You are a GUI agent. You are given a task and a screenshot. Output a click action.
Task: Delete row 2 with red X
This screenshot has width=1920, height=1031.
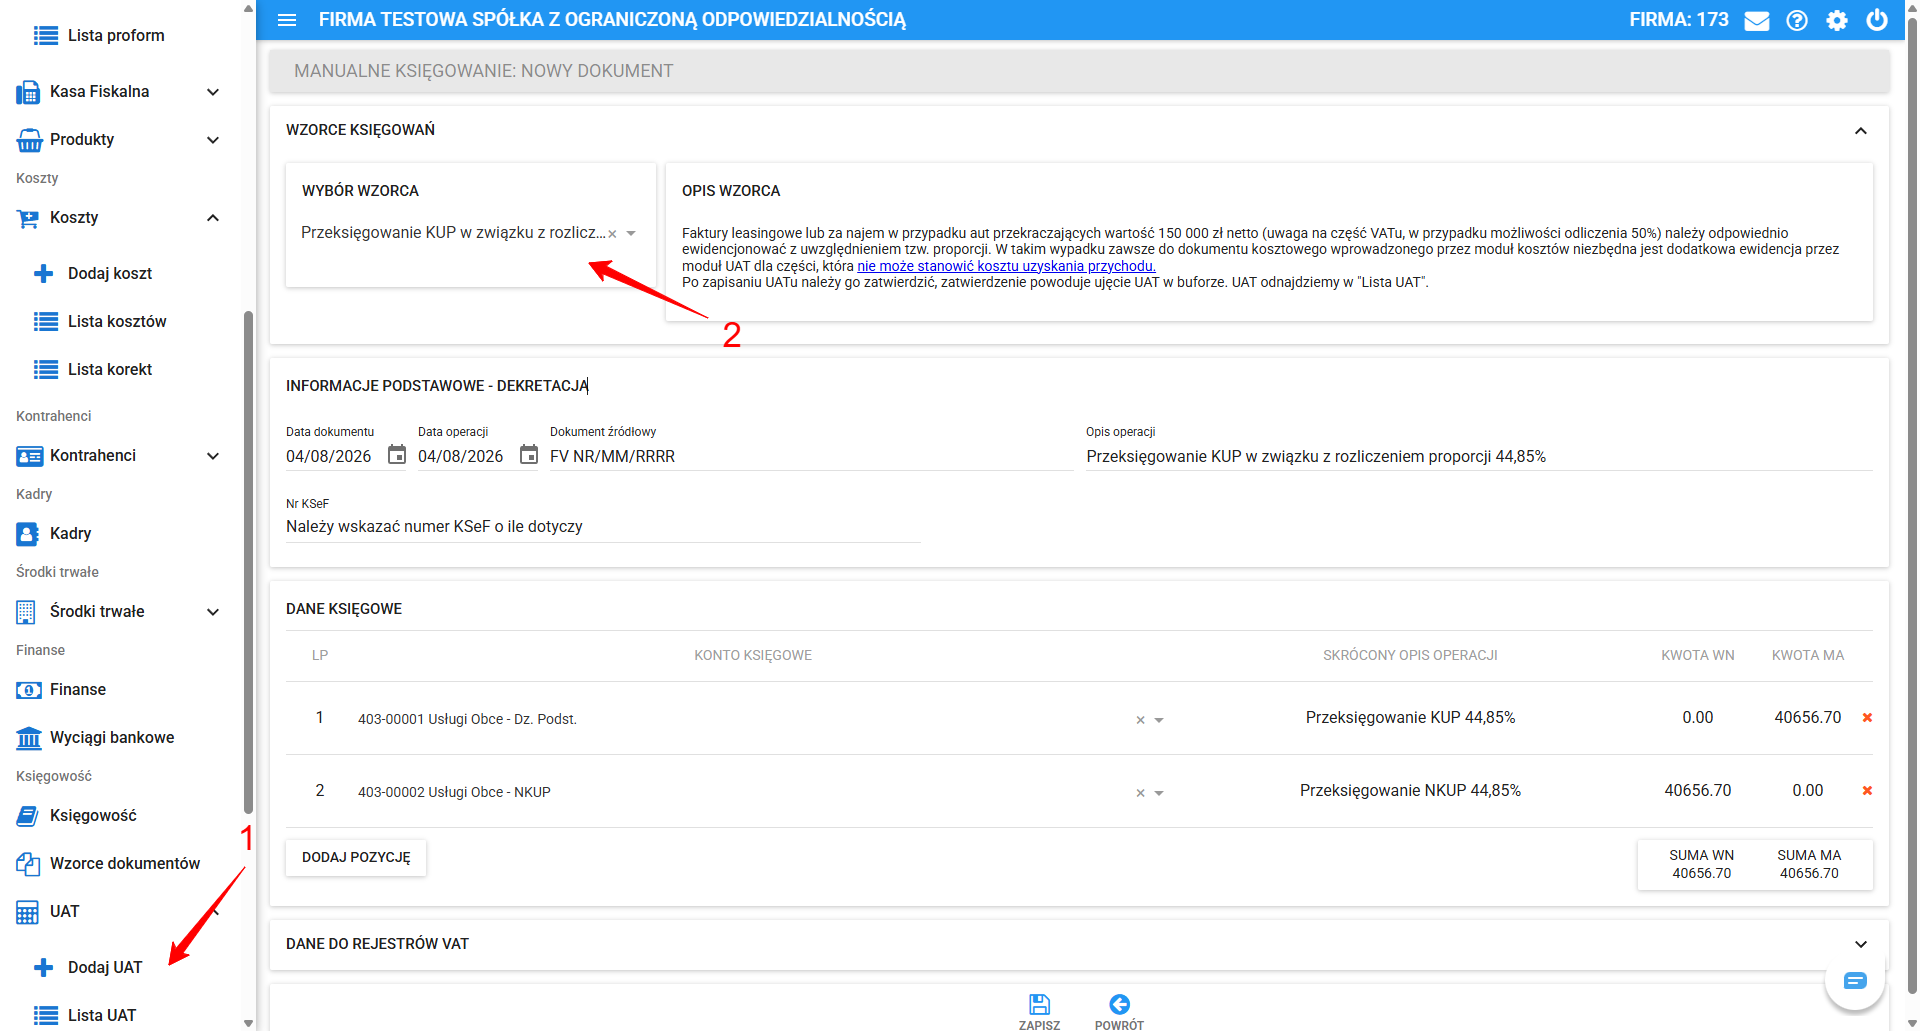point(1867,791)
